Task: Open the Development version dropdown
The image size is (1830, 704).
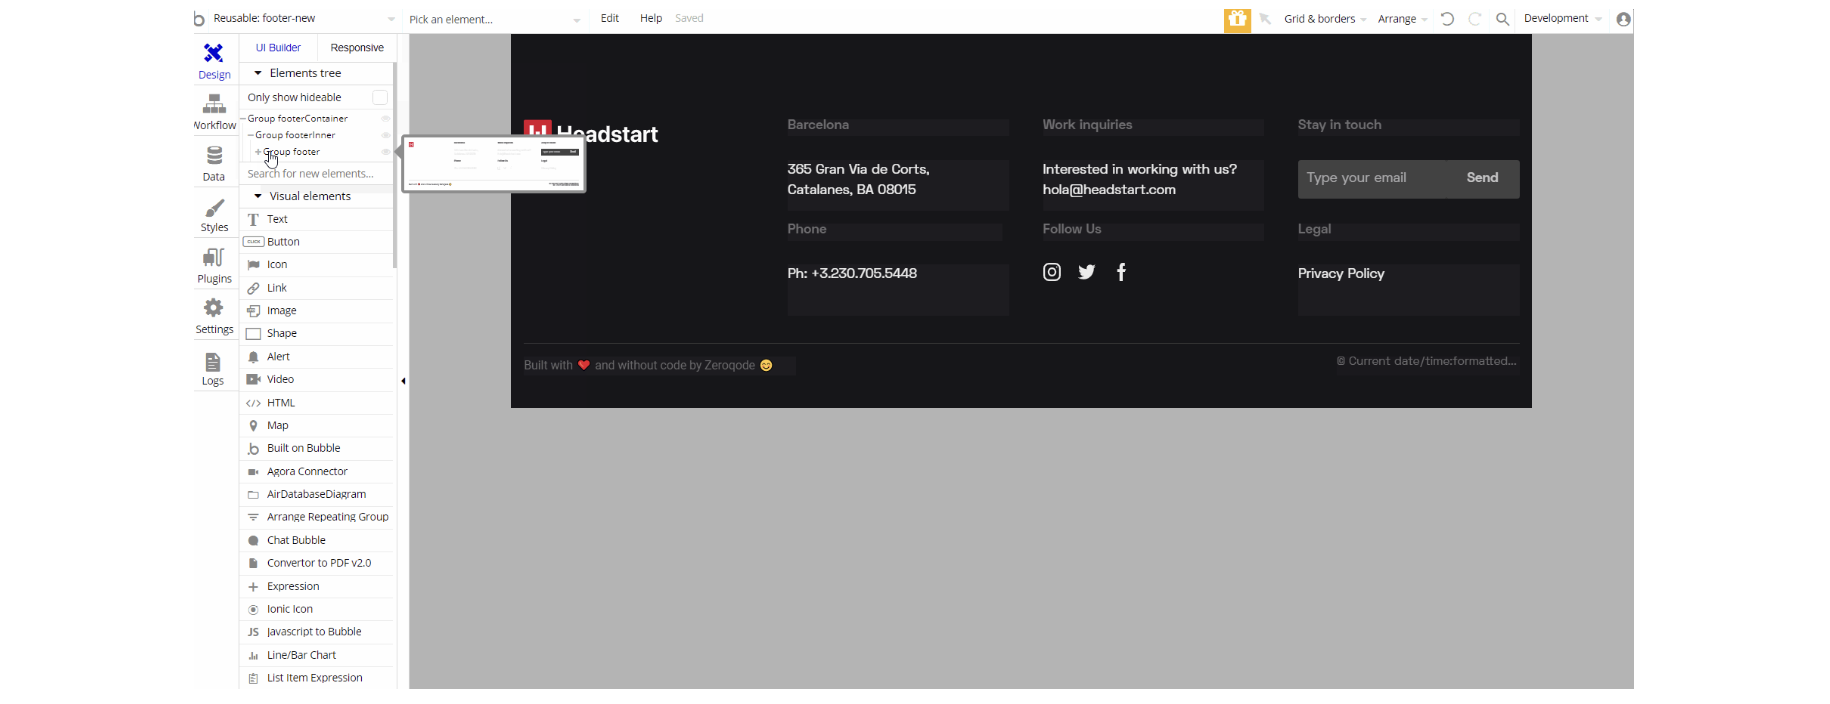Action: point(1562,19)
